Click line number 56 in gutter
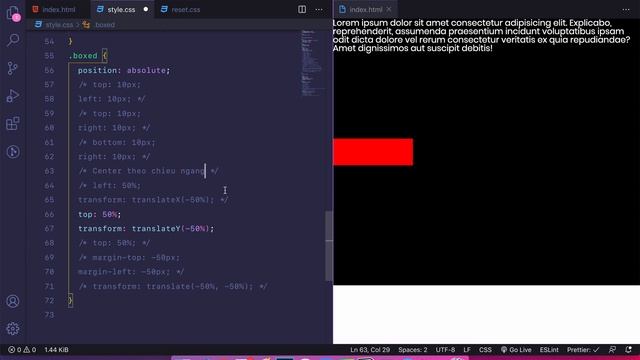Screen dimensions: 640x360 click(x=49, y=70)
